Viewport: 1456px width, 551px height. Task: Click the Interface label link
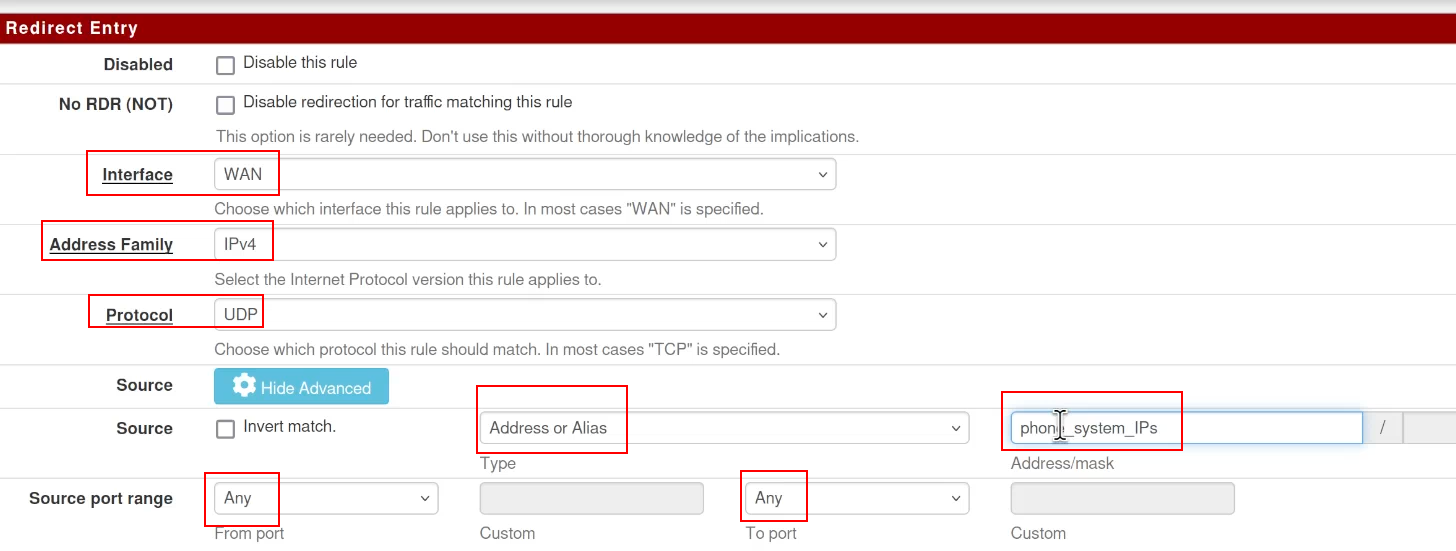(x=138, y=175)
